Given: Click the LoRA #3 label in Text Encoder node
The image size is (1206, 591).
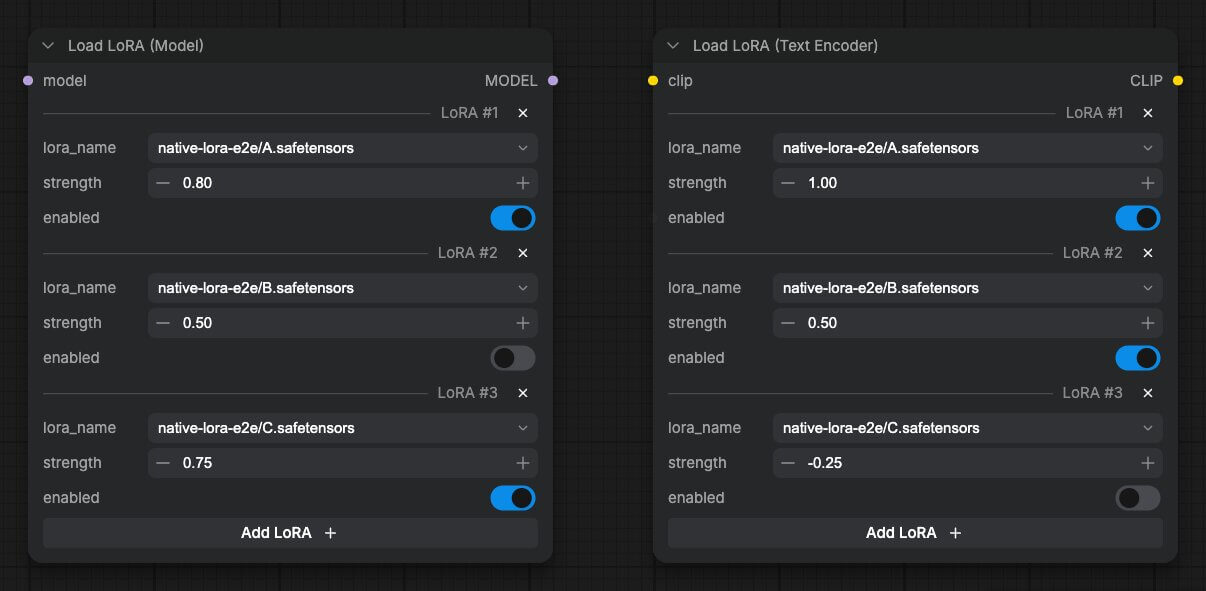Looking at the screenshot, I should 1093,393.
